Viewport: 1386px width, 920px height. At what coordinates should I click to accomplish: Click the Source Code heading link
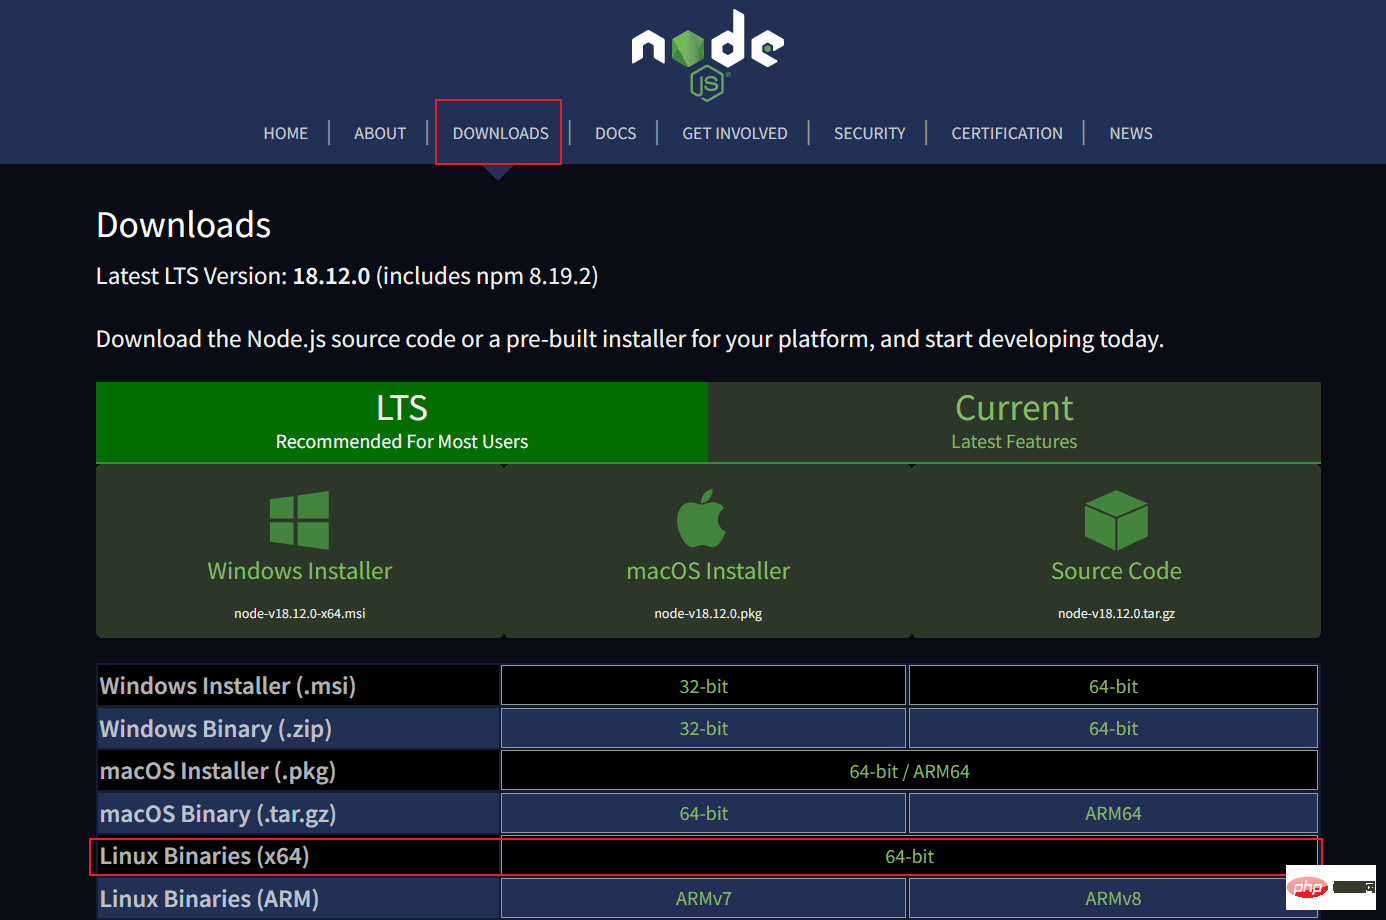1116,571
